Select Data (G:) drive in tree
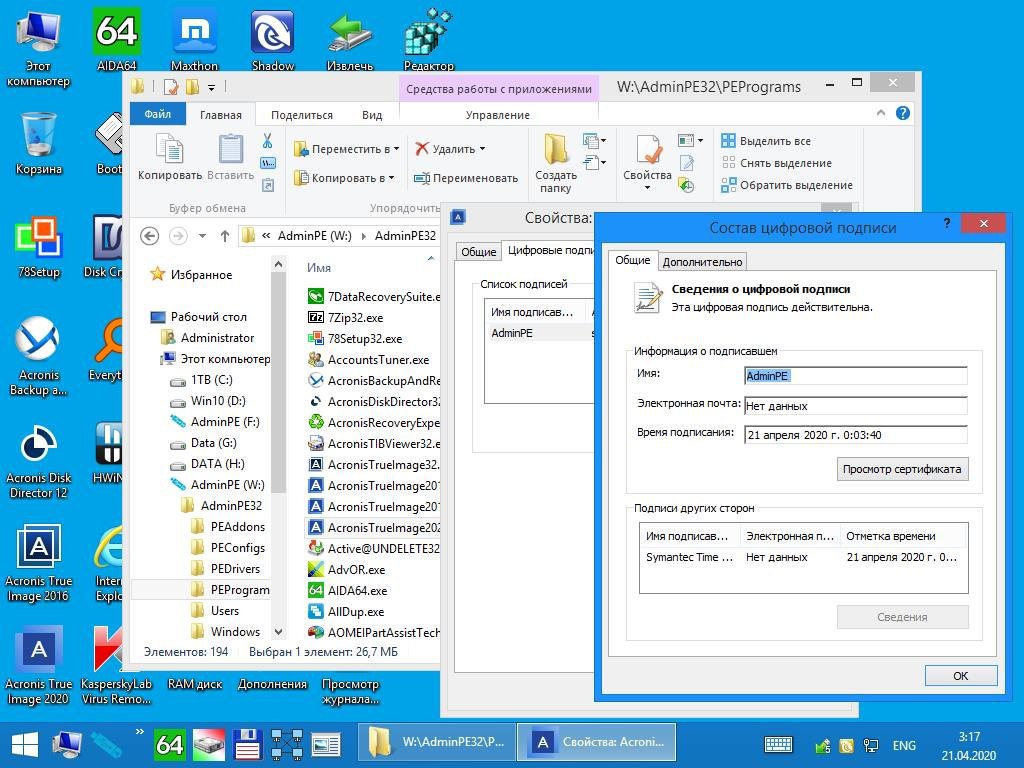 [x=204, y=443]
